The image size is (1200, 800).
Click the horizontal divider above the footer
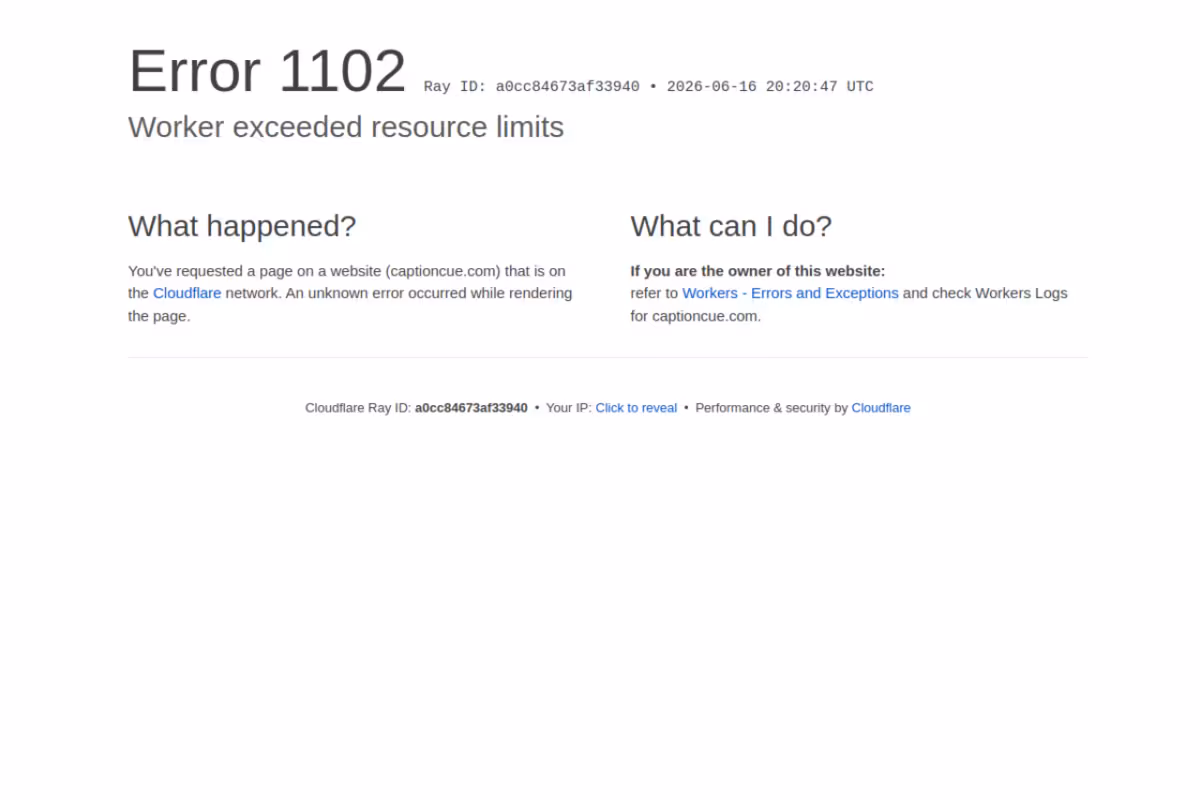pos(608,357)
